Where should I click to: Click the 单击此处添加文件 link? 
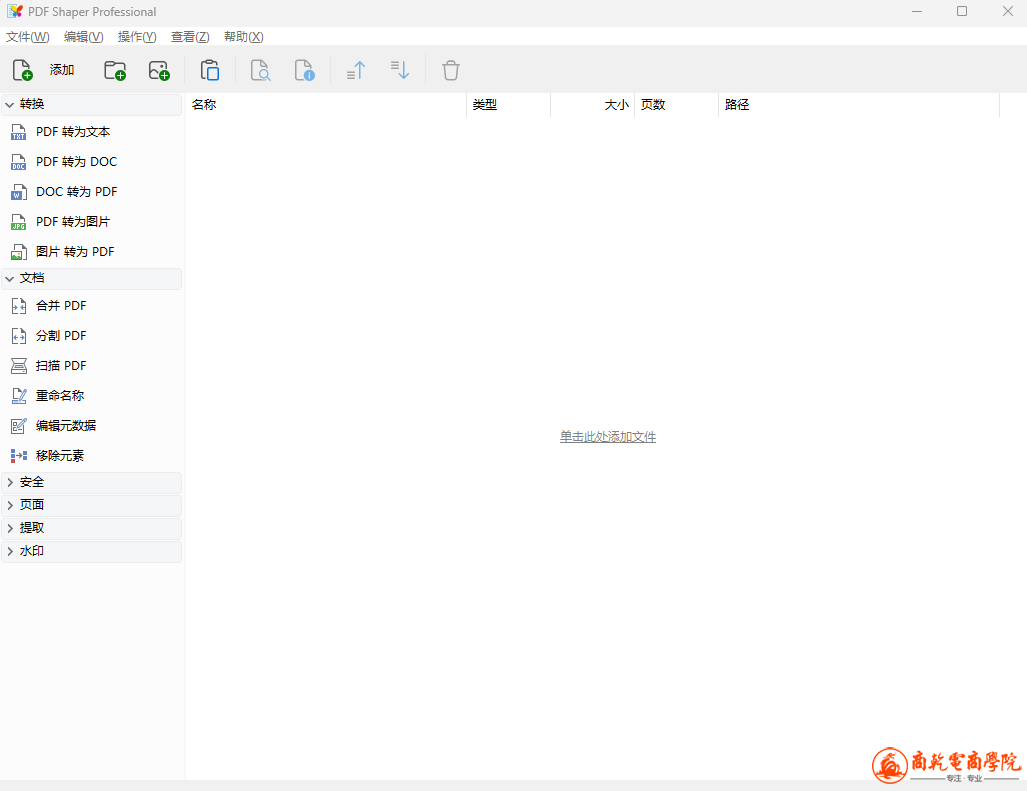[x=607, y=437]
